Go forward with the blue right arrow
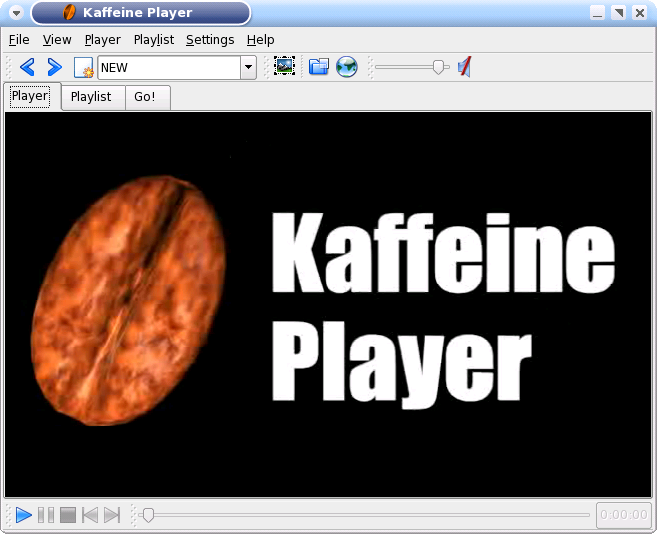This screenshot has width=657, height=534. pyautogui.click(x=54, y=67)
